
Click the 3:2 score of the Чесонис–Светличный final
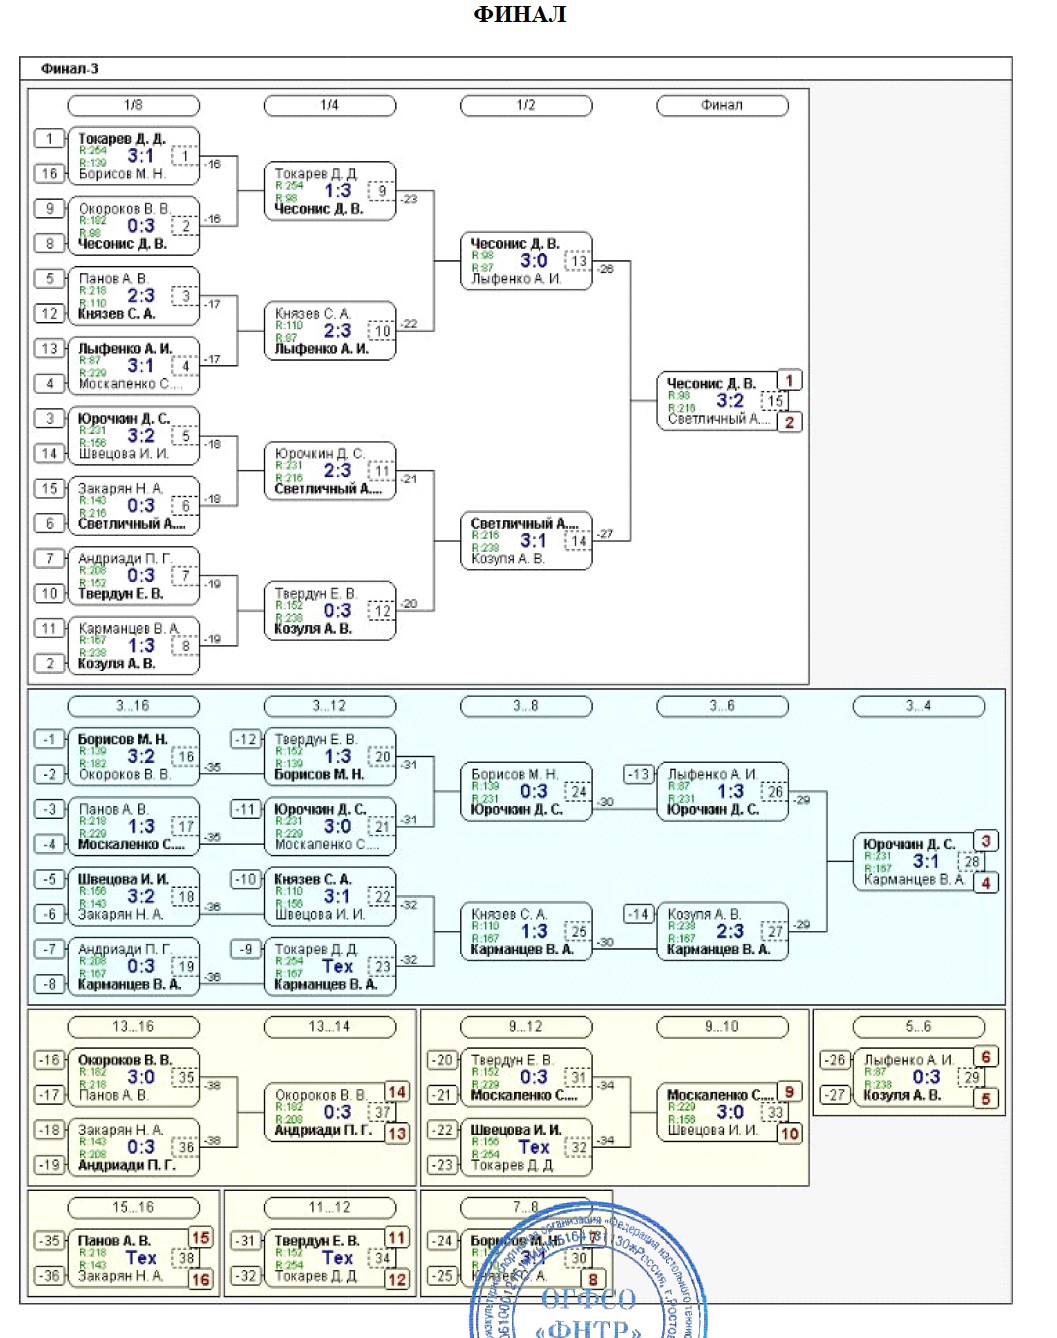[x=730, y=401]
